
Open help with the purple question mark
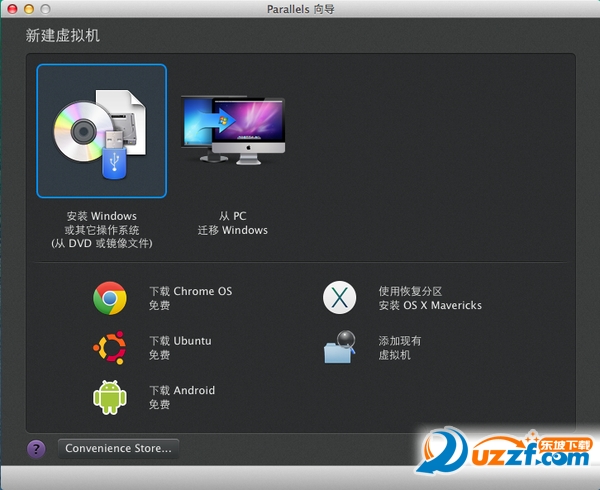point(36,449)
